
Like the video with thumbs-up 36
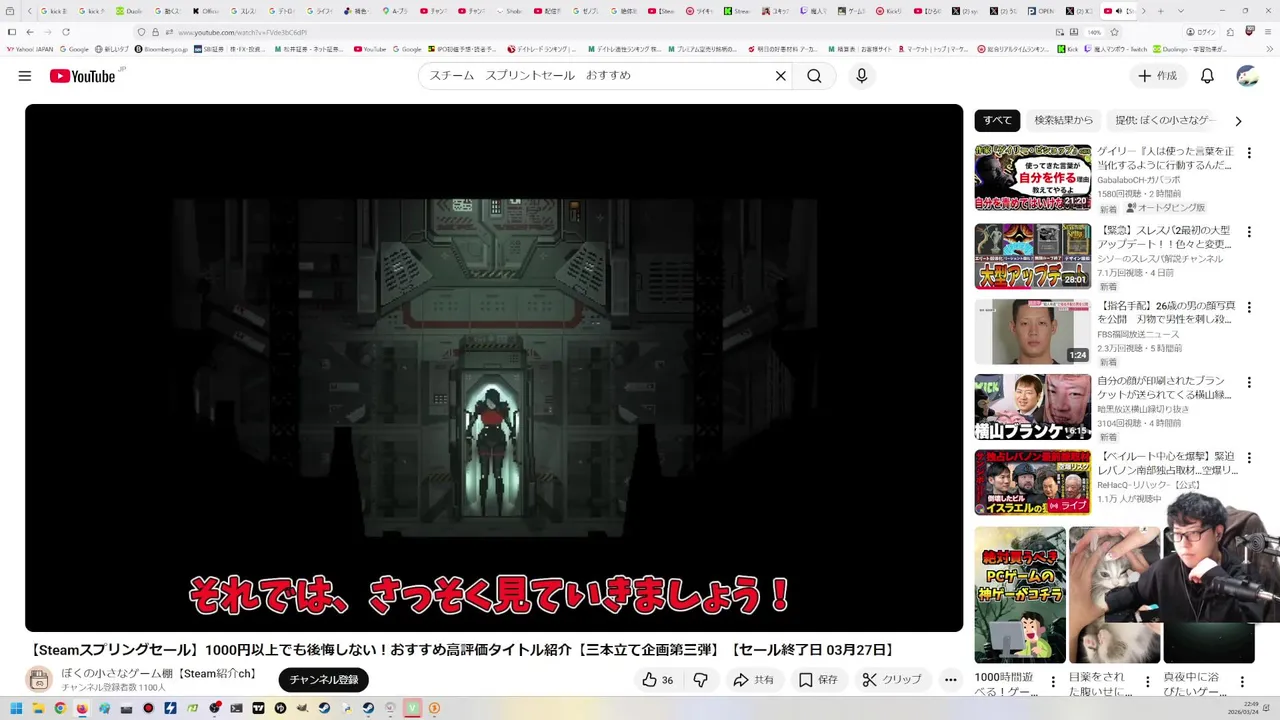657,680
